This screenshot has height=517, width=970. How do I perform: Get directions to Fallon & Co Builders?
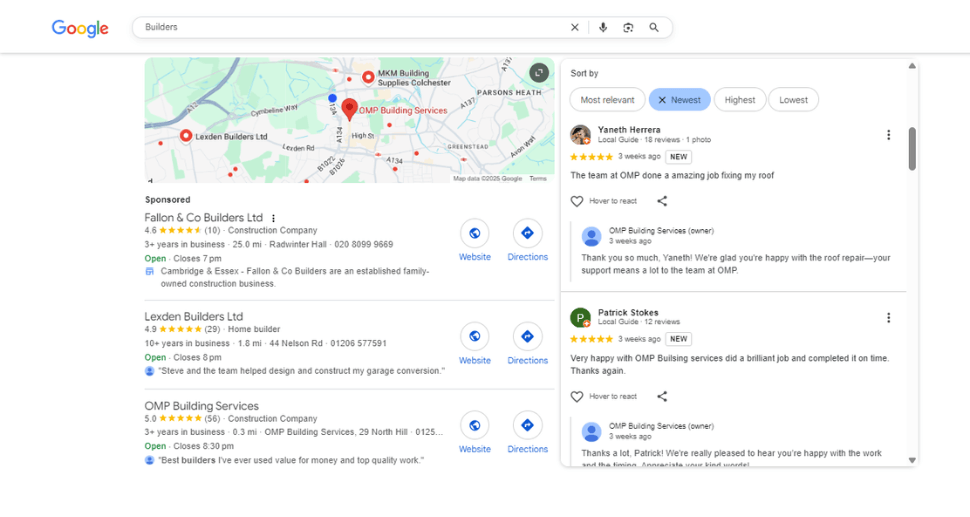(527, 233)
